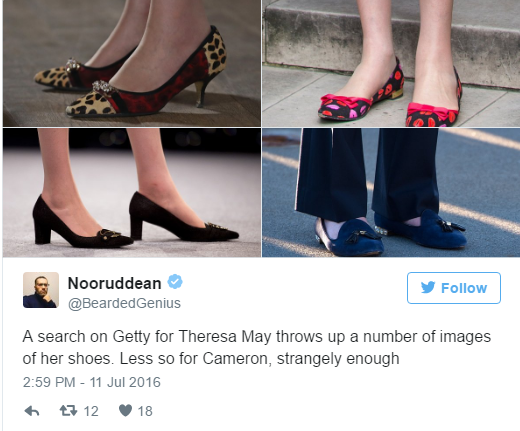
Task: Open the leopard print kitten heels photo
Action: pyautogui.click(x=132, y=63)
